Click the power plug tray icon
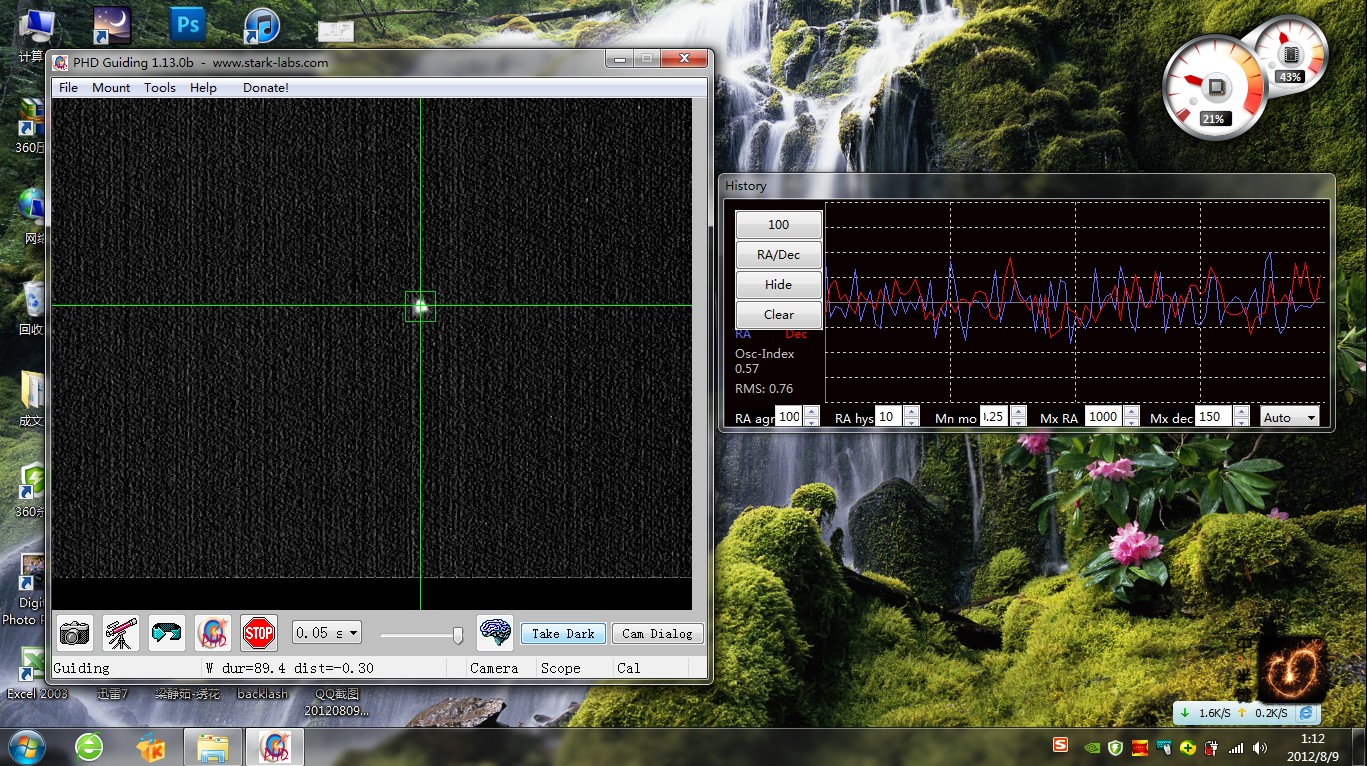 coord(1211,747)
